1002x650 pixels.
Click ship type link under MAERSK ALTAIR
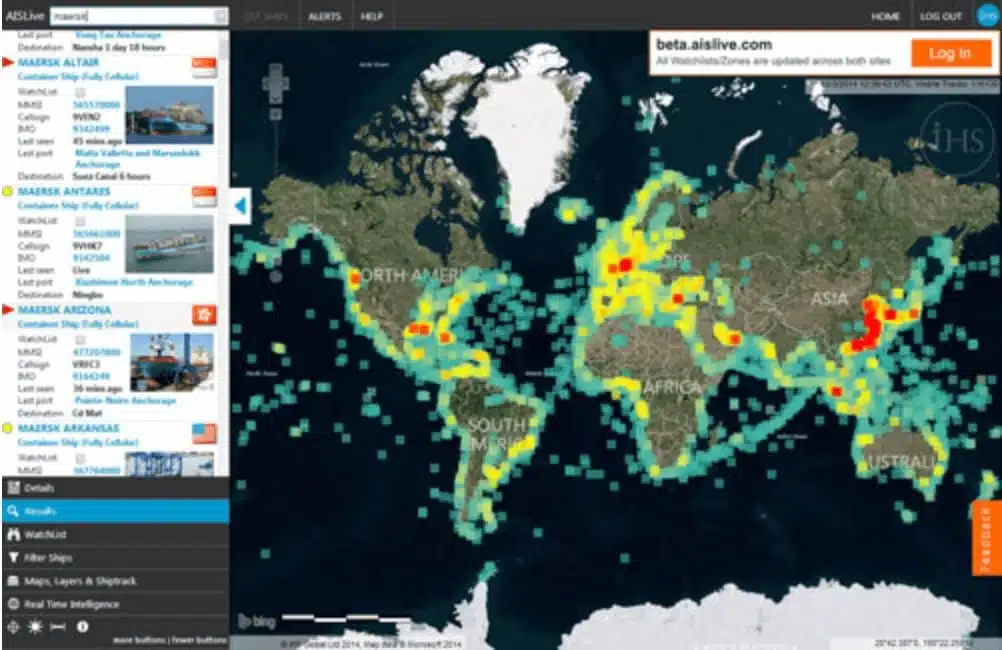tap(78, 77)
